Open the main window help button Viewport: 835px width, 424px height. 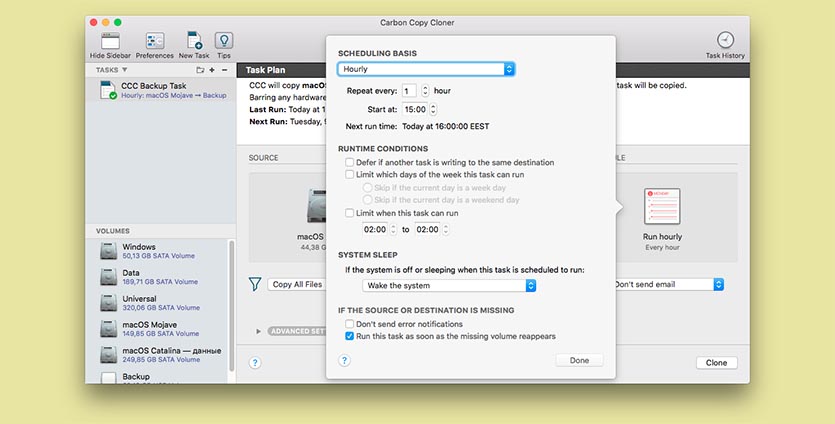click(x=255, y=363)
